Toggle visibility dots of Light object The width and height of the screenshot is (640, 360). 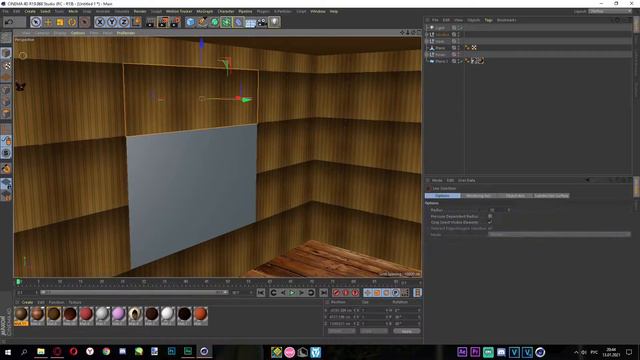click(x=458, y=28)
